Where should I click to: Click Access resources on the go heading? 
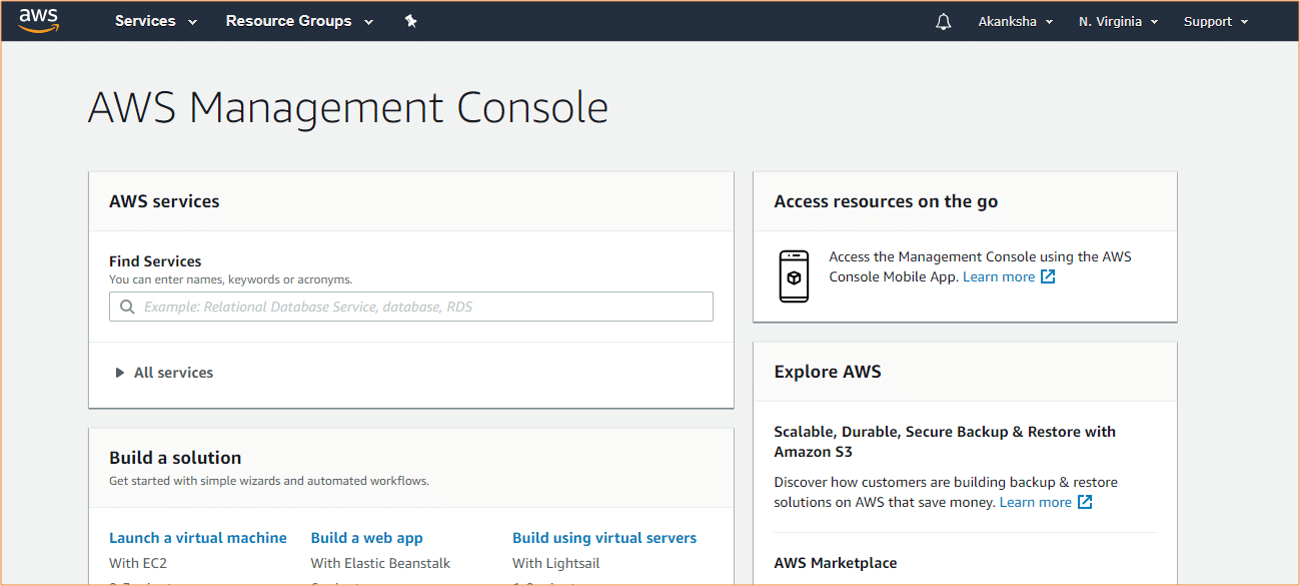pyautogui.click(x=886, y=201)
